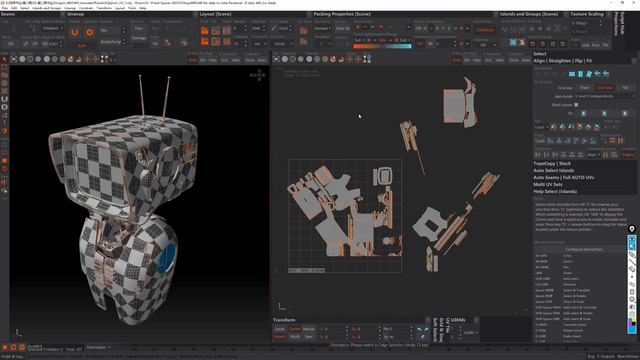Open the File menu

(x=5, y=8)
